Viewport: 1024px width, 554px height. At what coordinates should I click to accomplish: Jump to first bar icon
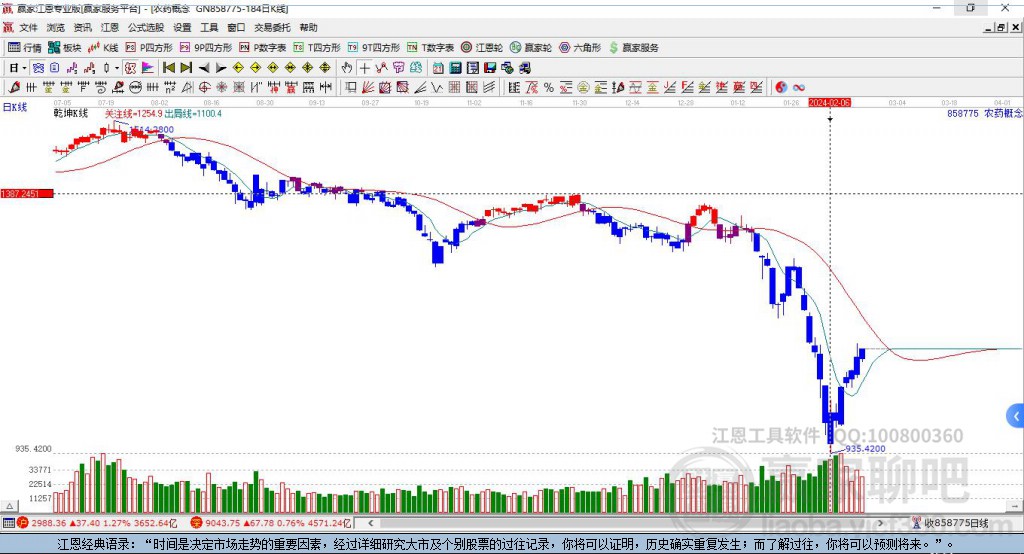click(x=169, y=68)
